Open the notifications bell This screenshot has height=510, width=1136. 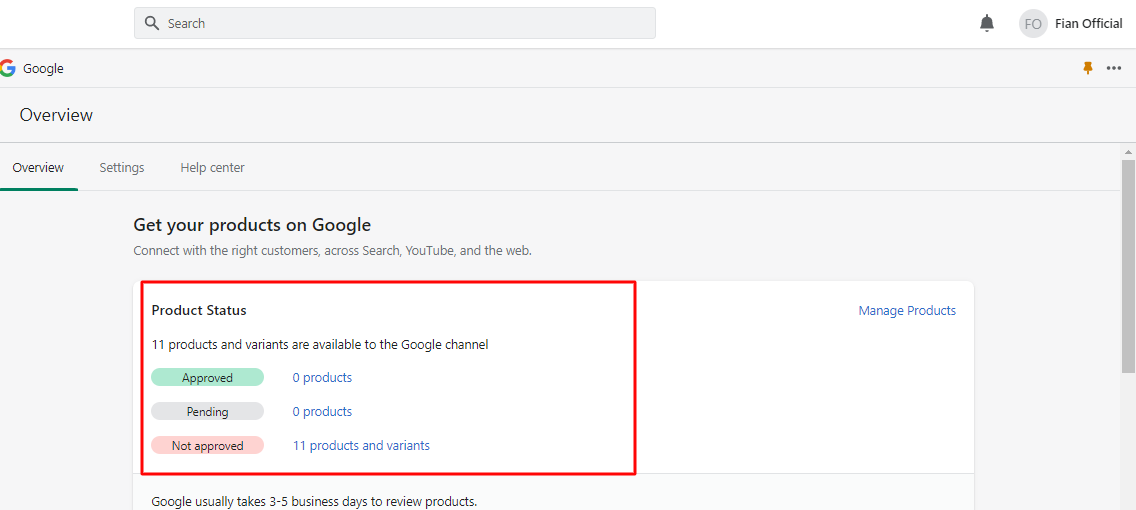click(987, 23)
